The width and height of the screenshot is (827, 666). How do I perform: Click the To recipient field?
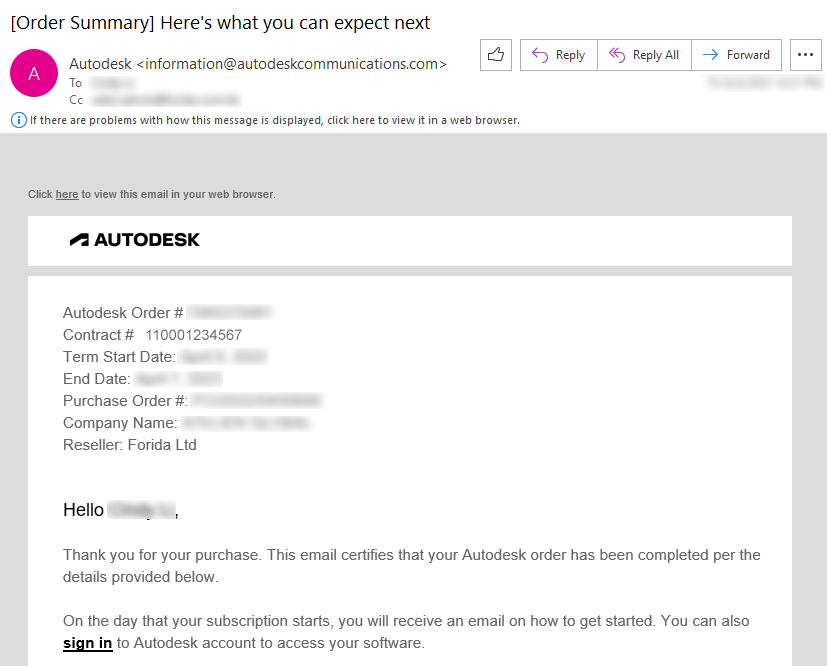tap(112, 83)
